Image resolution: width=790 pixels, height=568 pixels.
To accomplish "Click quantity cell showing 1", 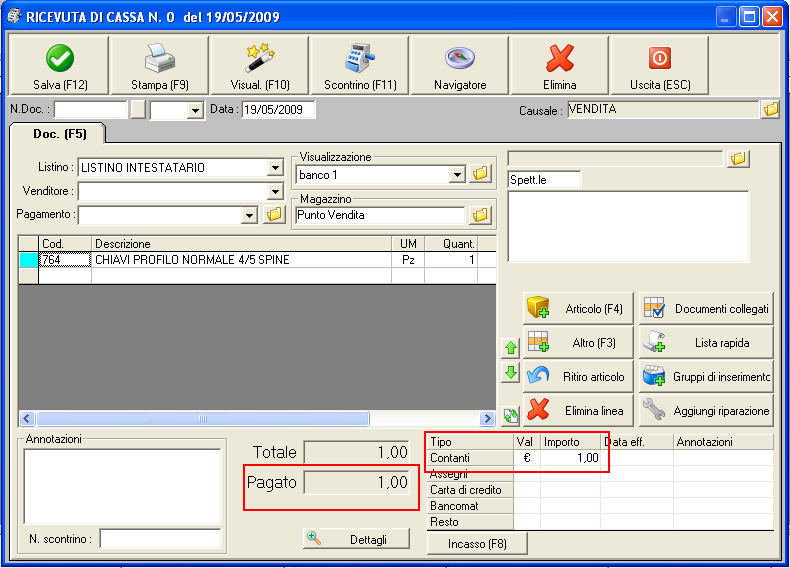I will (x=451, y=260).
